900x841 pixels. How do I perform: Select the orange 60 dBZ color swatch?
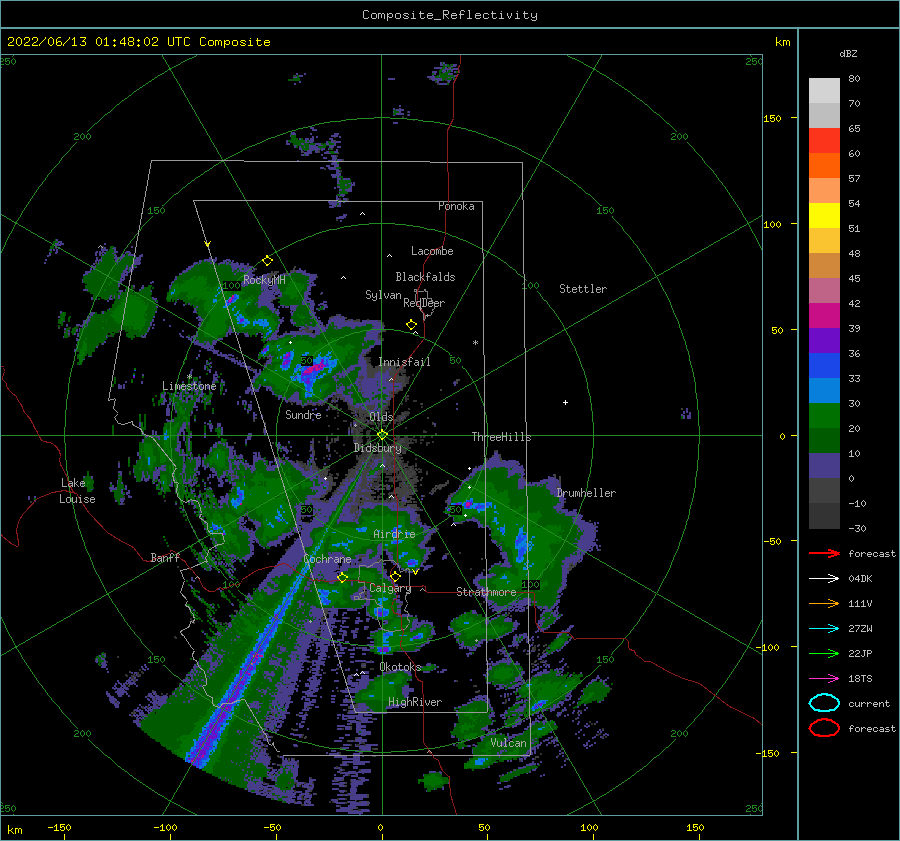click(824, 165)
